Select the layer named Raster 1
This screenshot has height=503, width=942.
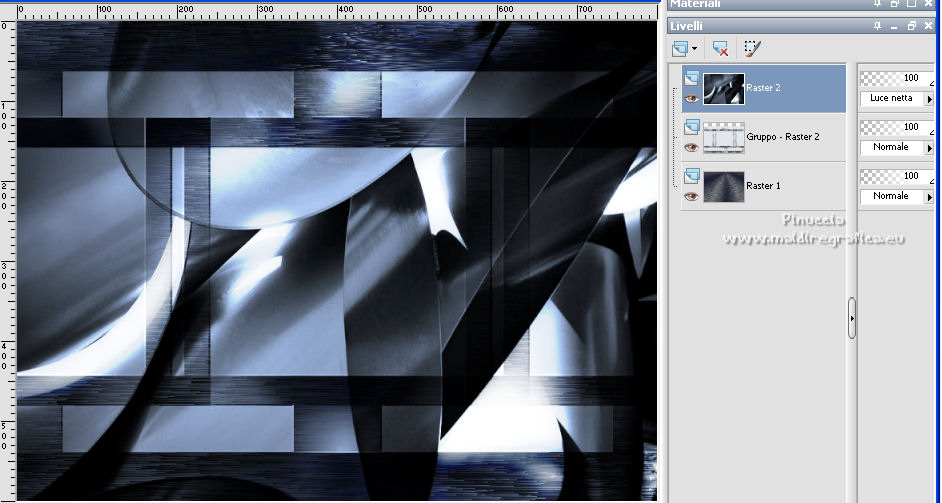pos(763,186)
